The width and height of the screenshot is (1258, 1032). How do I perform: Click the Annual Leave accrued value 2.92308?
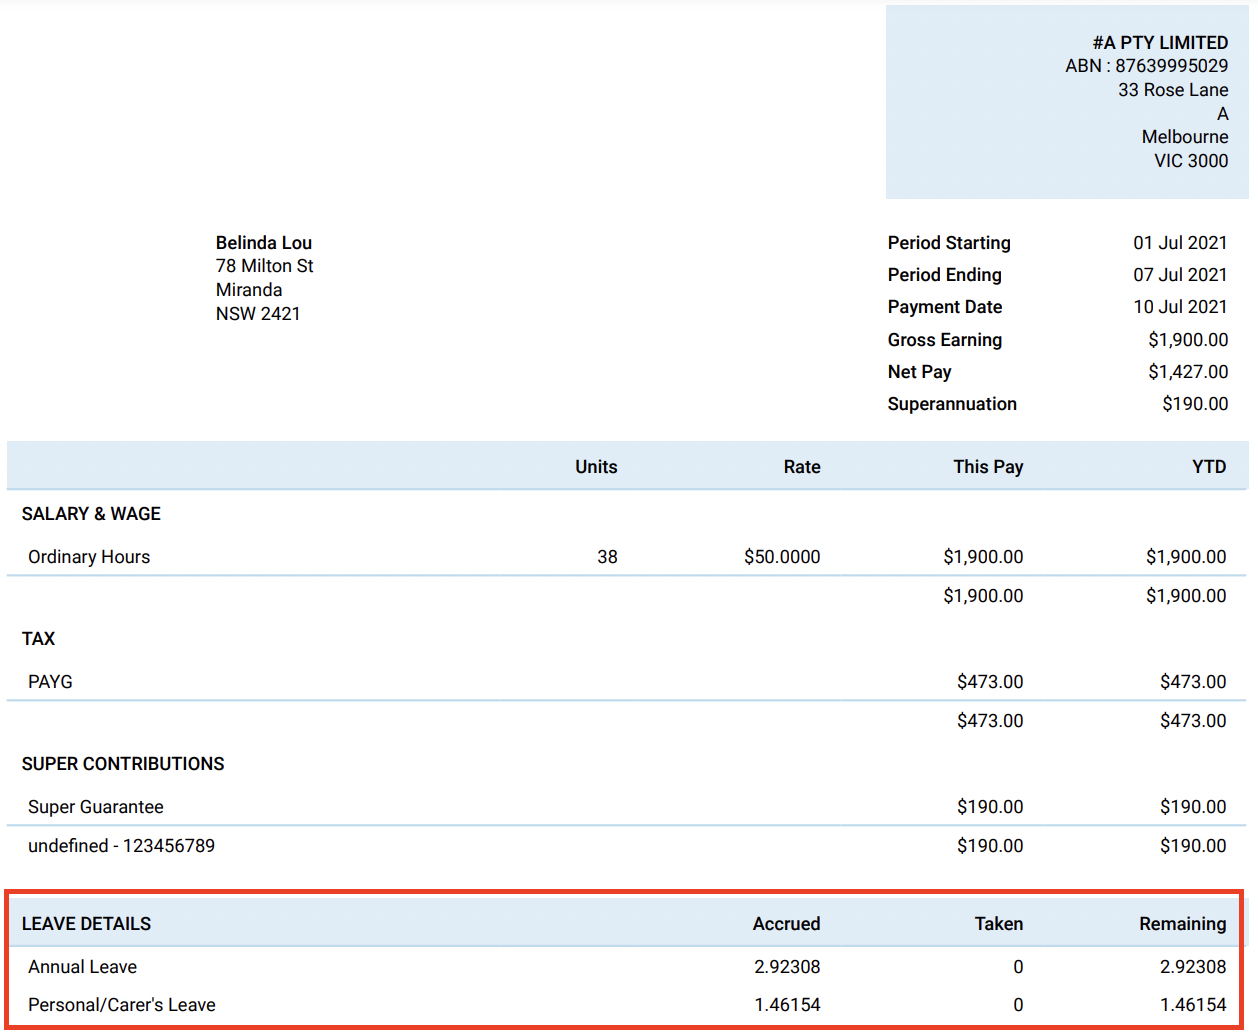(786, 966)
